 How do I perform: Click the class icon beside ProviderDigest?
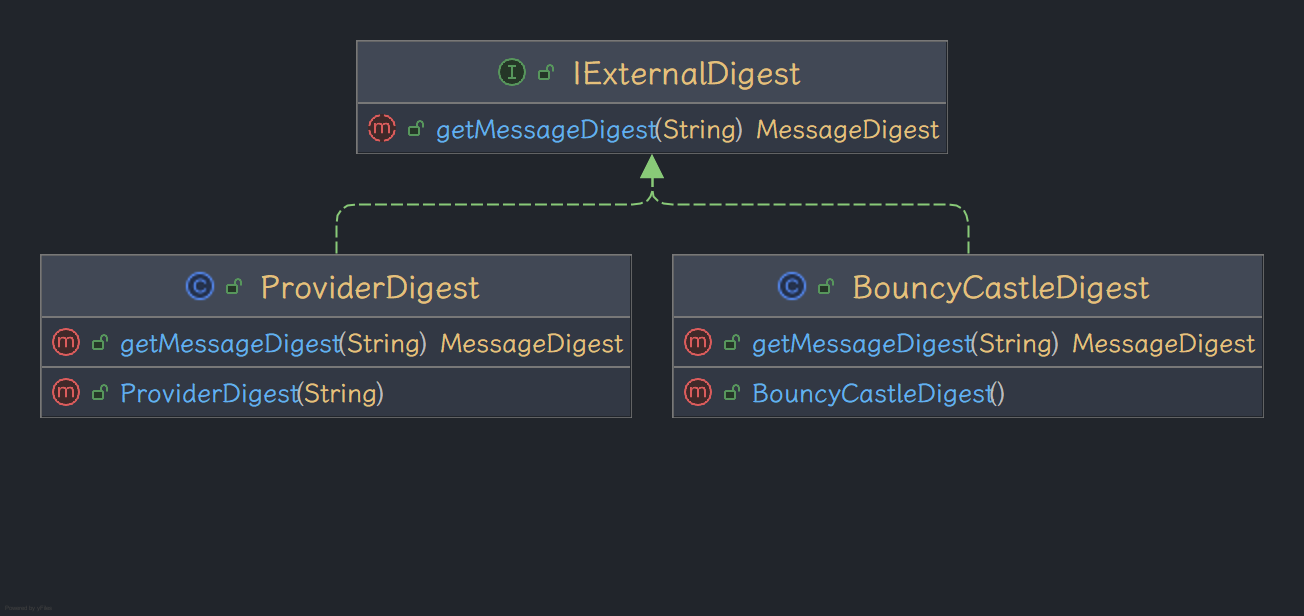pyautogui.click(x=200, y=287)
